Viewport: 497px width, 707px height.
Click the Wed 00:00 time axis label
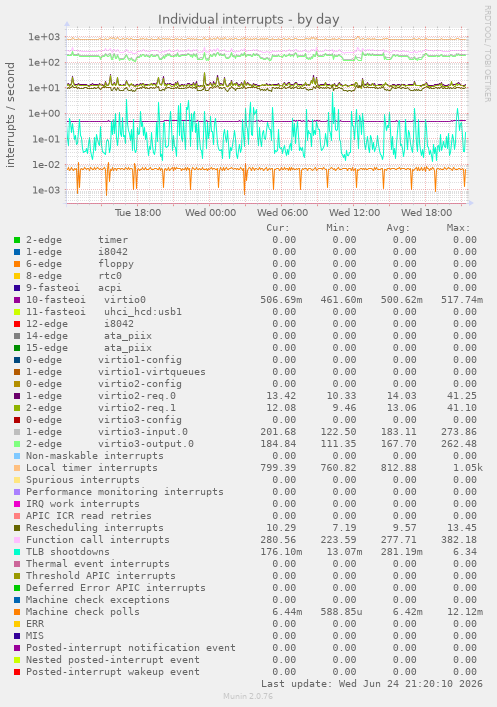click(210, 212)
